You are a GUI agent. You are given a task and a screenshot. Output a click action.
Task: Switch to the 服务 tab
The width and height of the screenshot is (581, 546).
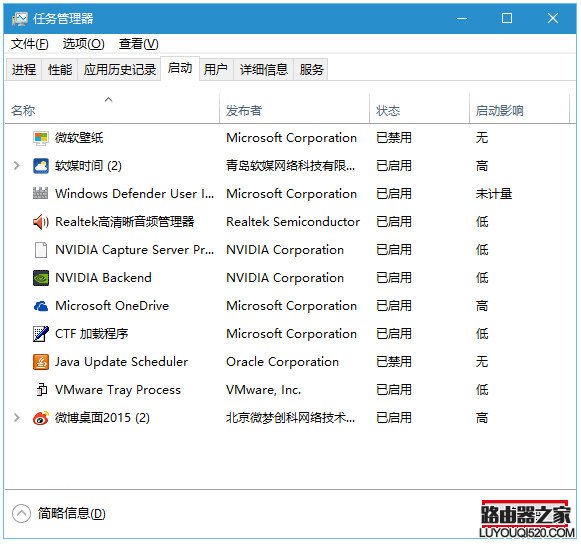pyautogui.click(x=311, y=69)
